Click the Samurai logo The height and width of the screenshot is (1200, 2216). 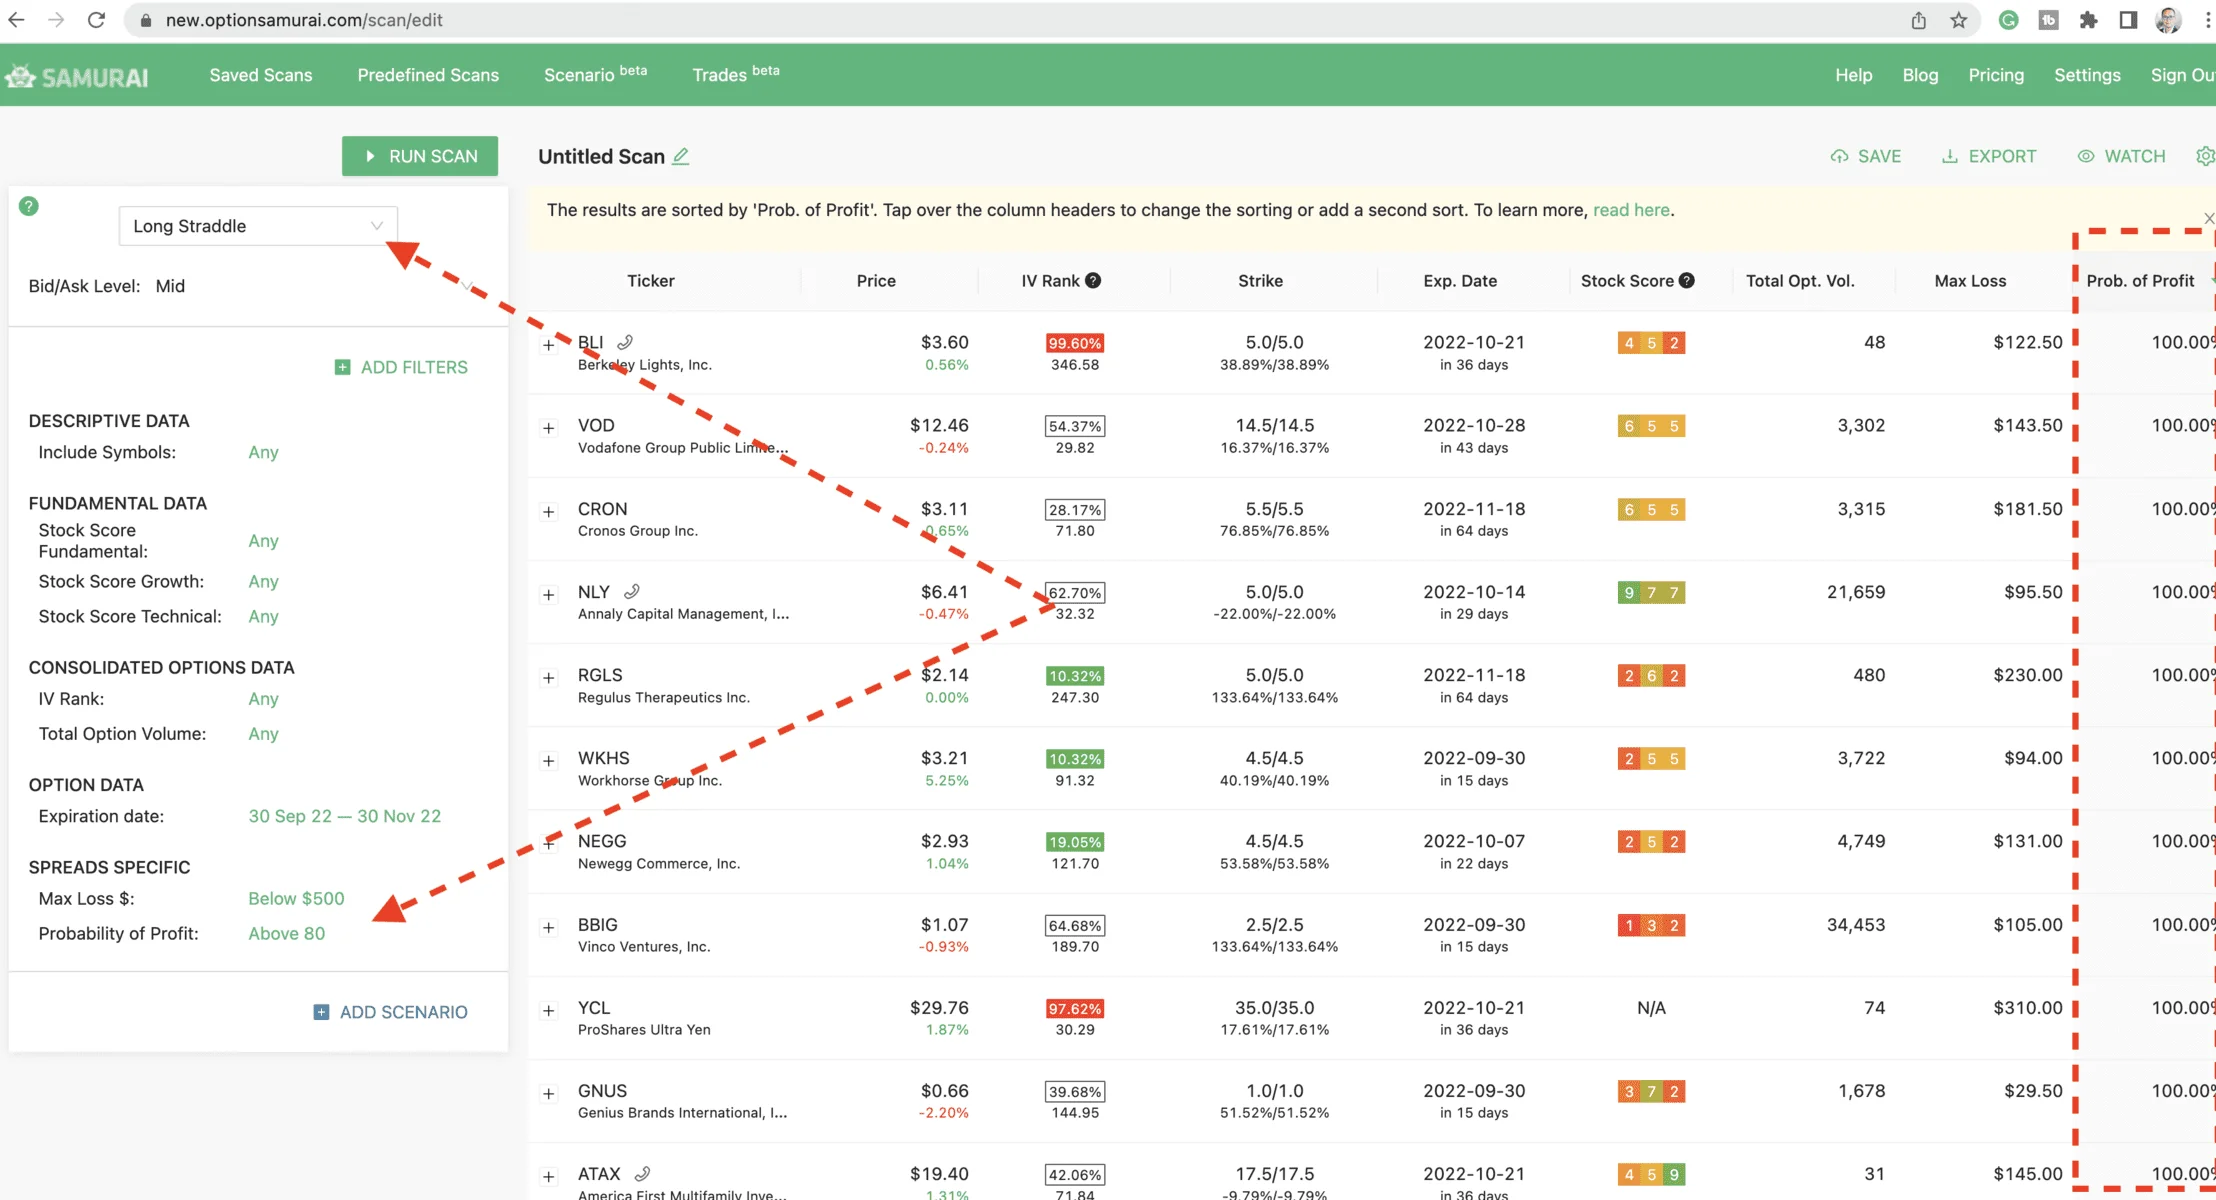pos(77,76)
